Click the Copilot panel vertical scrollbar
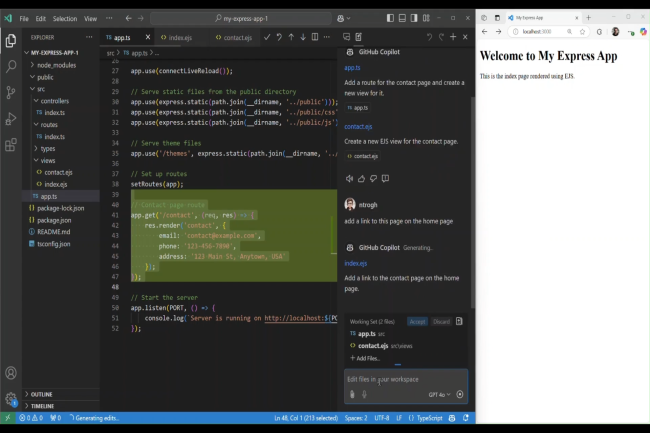Image resolution: width=650 pixels, height=433 pixels. click(473, 201)
